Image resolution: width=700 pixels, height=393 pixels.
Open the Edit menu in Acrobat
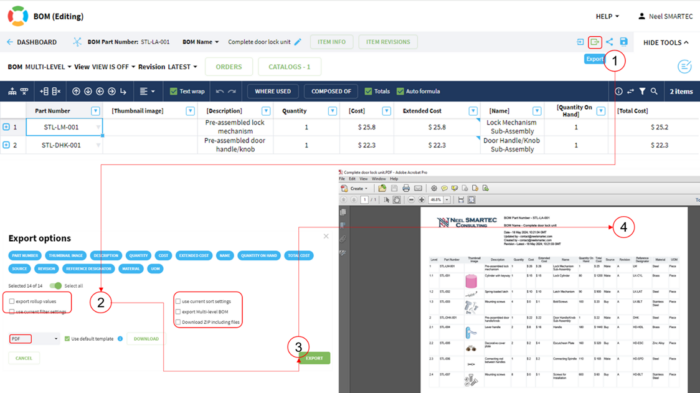pyautogui.click(x=352, y=179)
